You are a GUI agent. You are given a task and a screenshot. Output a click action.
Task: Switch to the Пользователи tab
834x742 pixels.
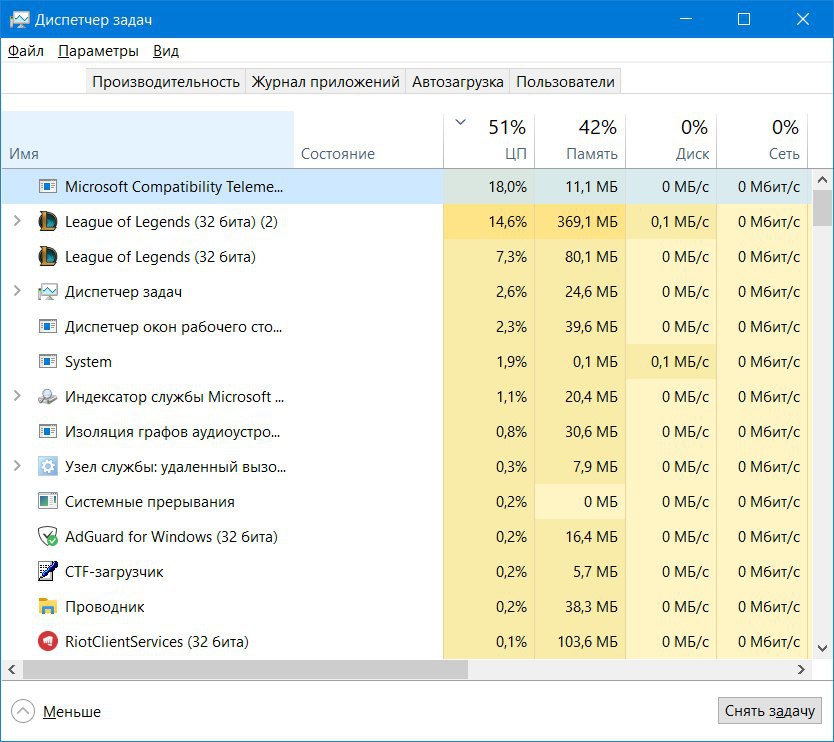[565, 81]
